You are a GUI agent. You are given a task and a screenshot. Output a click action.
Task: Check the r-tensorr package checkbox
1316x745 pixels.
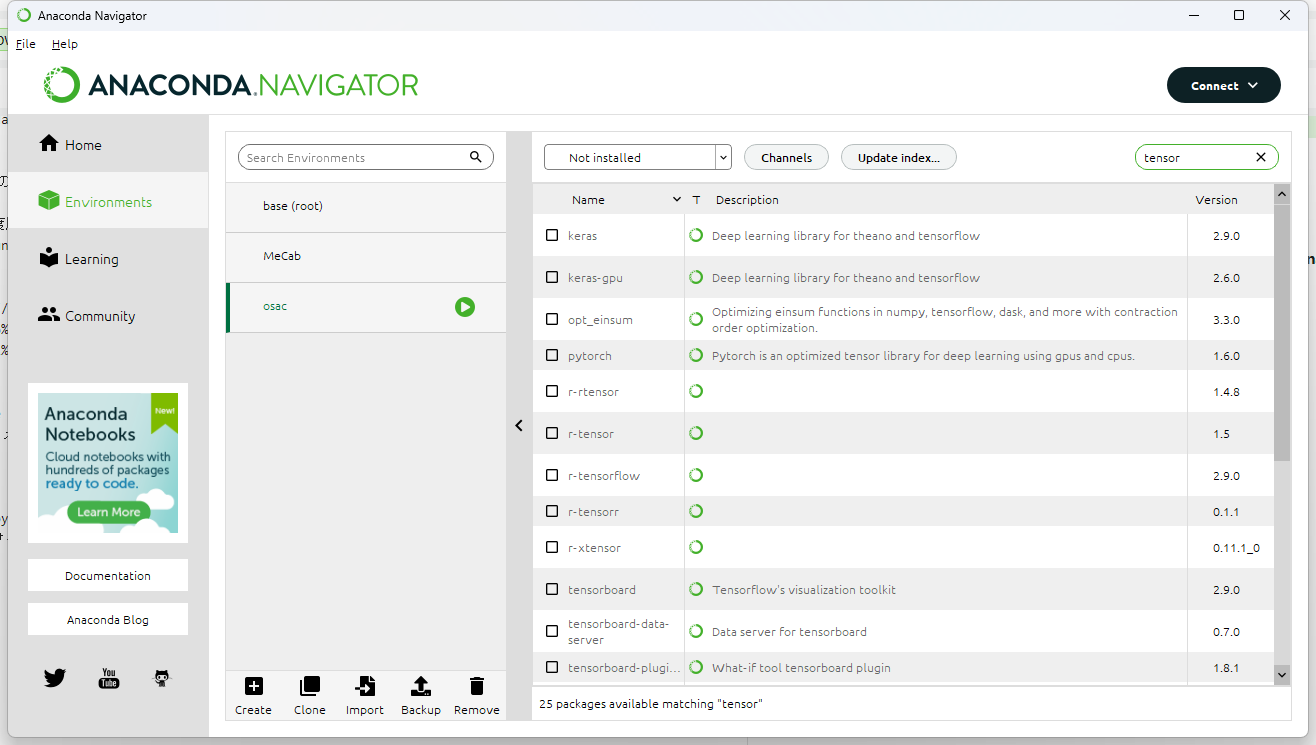click(552, 511)
